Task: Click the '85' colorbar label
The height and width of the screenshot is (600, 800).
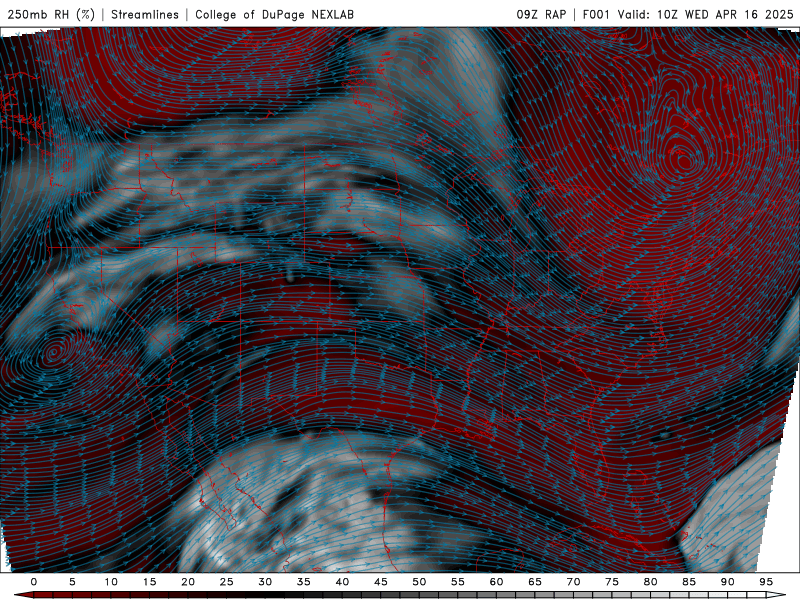Action: click(x=689, y=582)
